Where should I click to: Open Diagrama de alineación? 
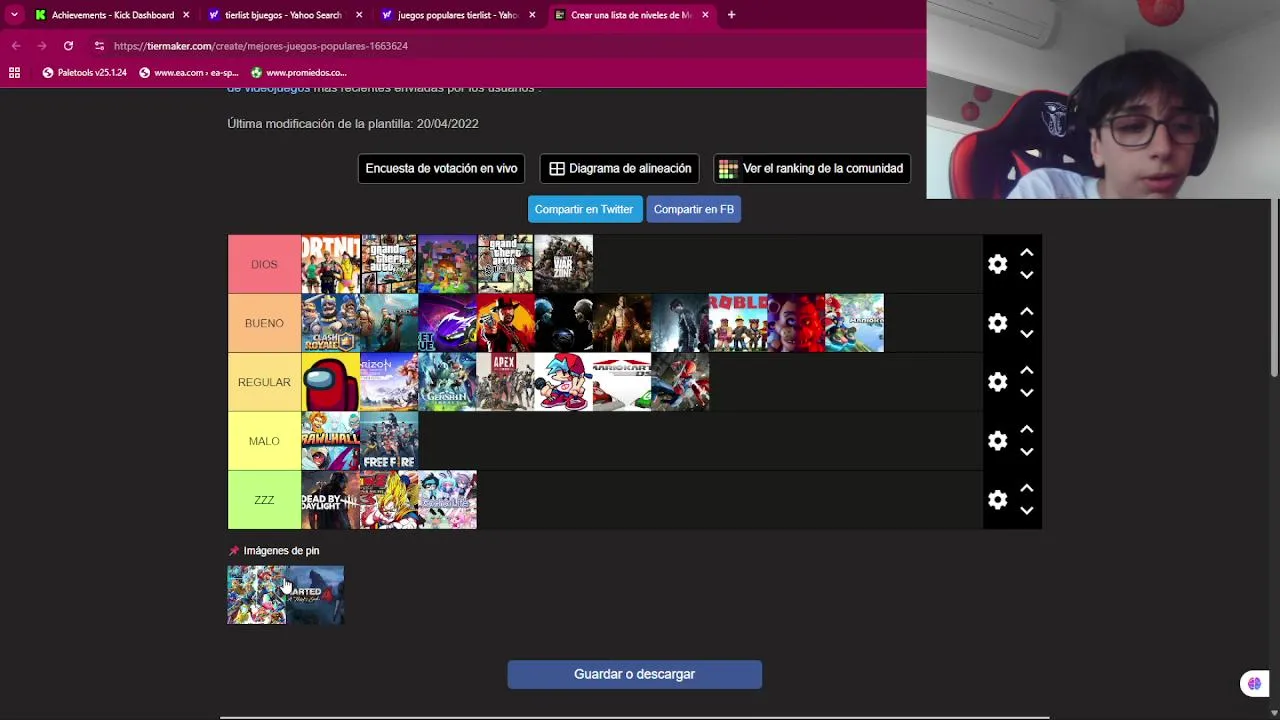coord(620,168)
